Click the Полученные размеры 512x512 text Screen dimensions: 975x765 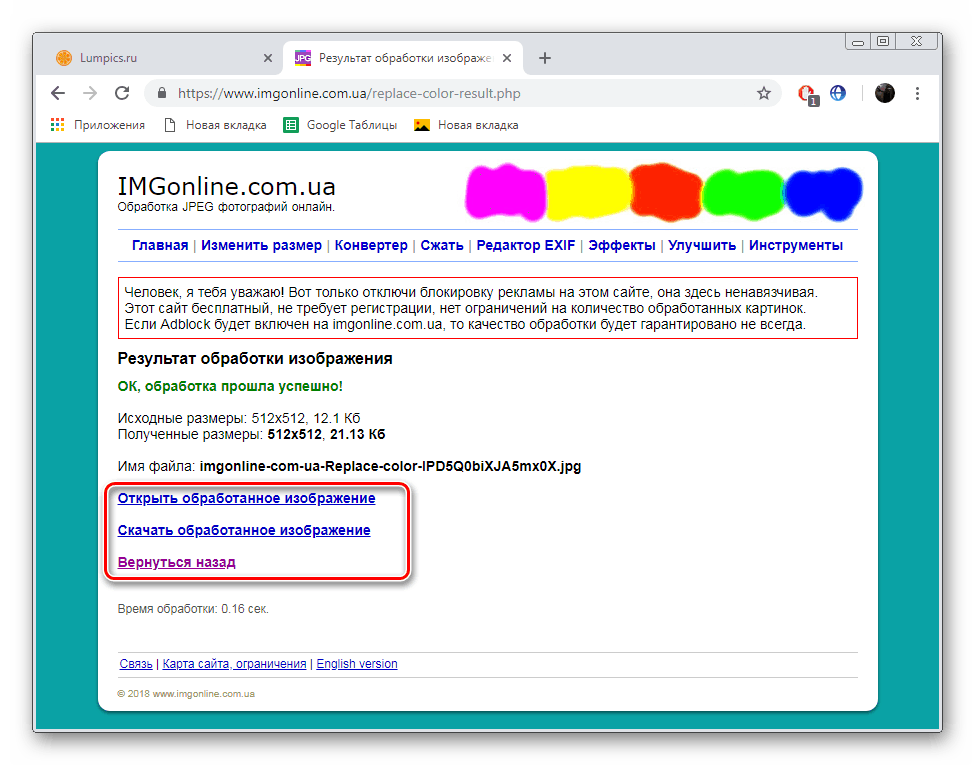pyautogui.click(x=251, y=434)
